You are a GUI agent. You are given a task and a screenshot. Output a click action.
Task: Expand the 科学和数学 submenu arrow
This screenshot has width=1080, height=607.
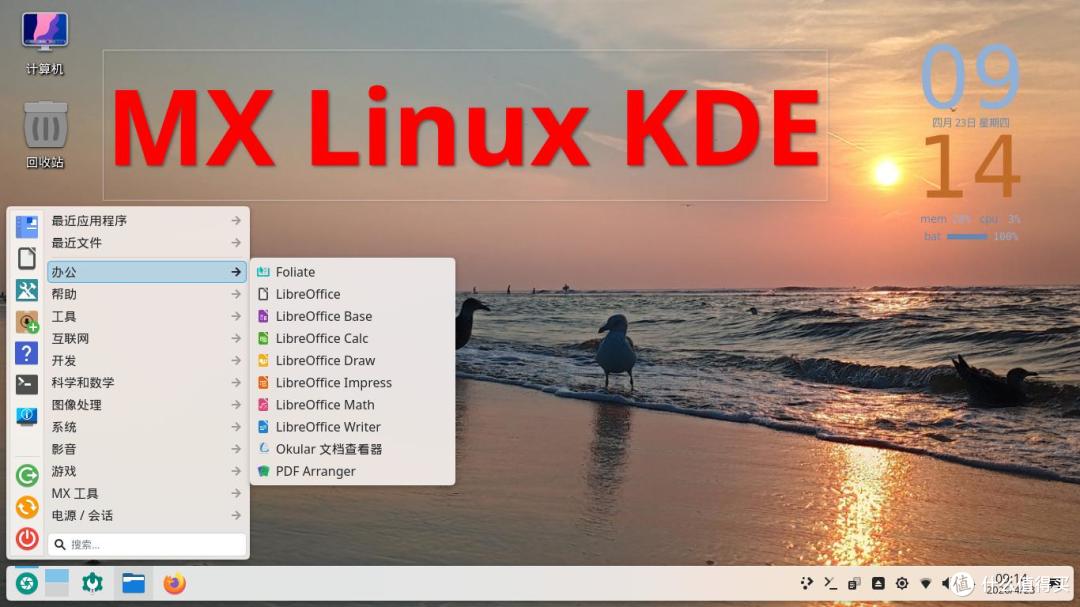[236, 382]
